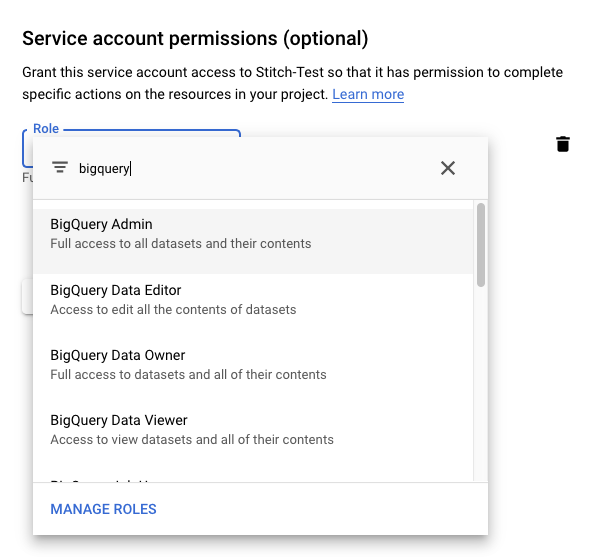Image resolution: width=592 pixels, height=559 pixels.
Task: Select the BigQuery Admin role
Action: pyautogui.click(x=253, y=242)
